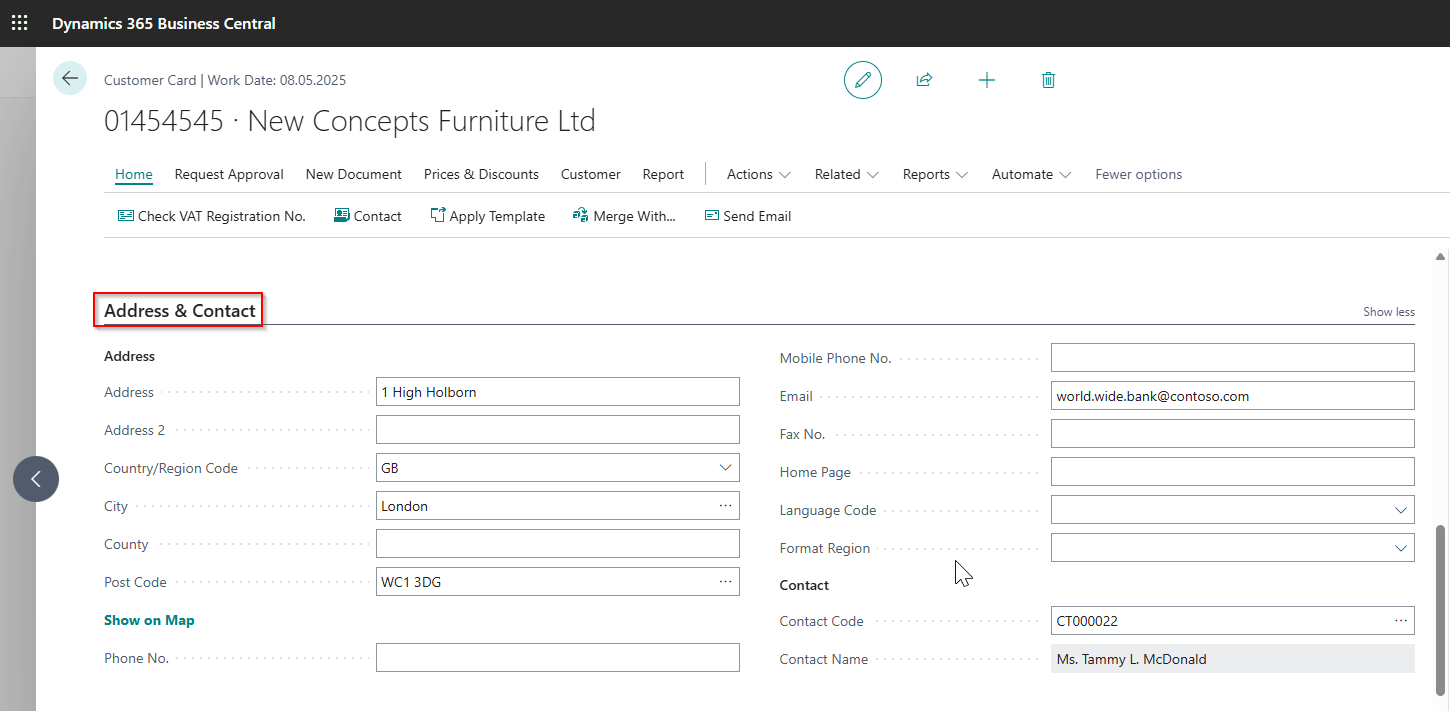
Task: Click the Address 2 field
Action: 558,430
